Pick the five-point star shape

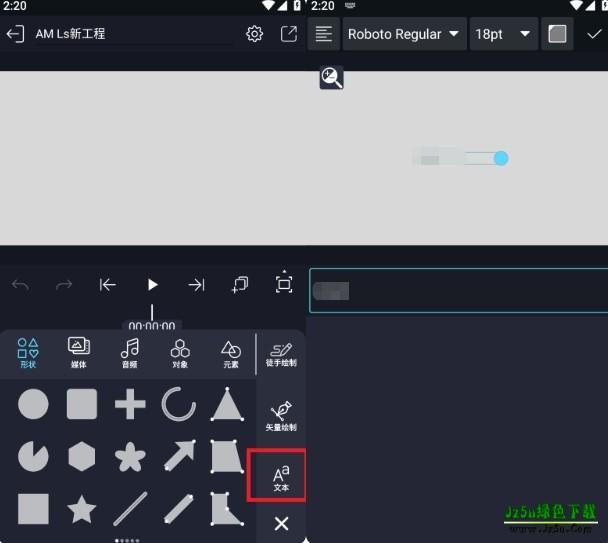(x=82, y=509)
